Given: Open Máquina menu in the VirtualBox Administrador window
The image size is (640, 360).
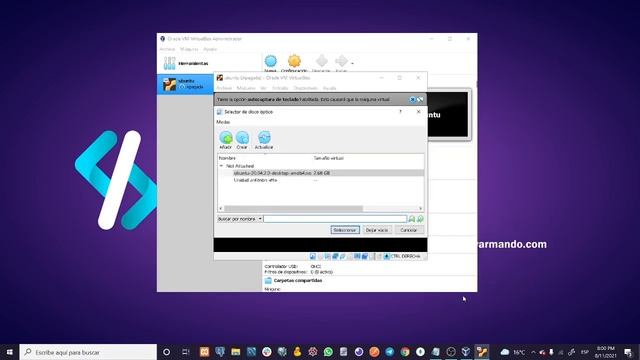Looking at the screenshot, I should click(189, 49).
